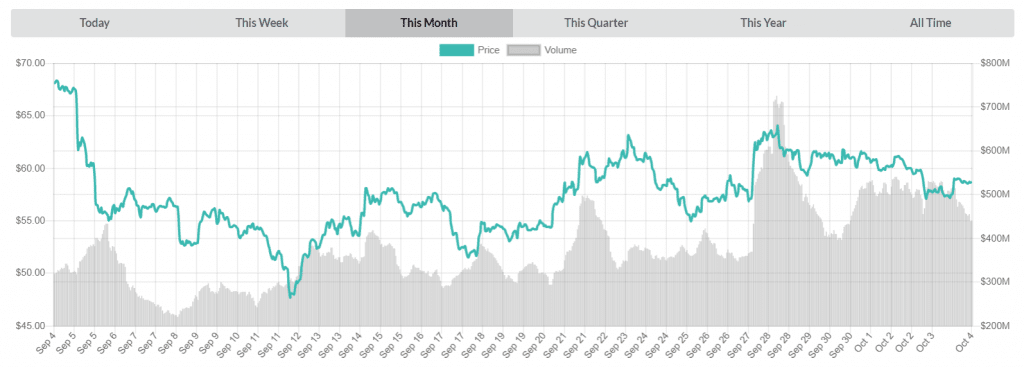Toggle the Price series via legend label
Image resolution: width=1024 pixels, height=367 pixels.
pos(488,50)
